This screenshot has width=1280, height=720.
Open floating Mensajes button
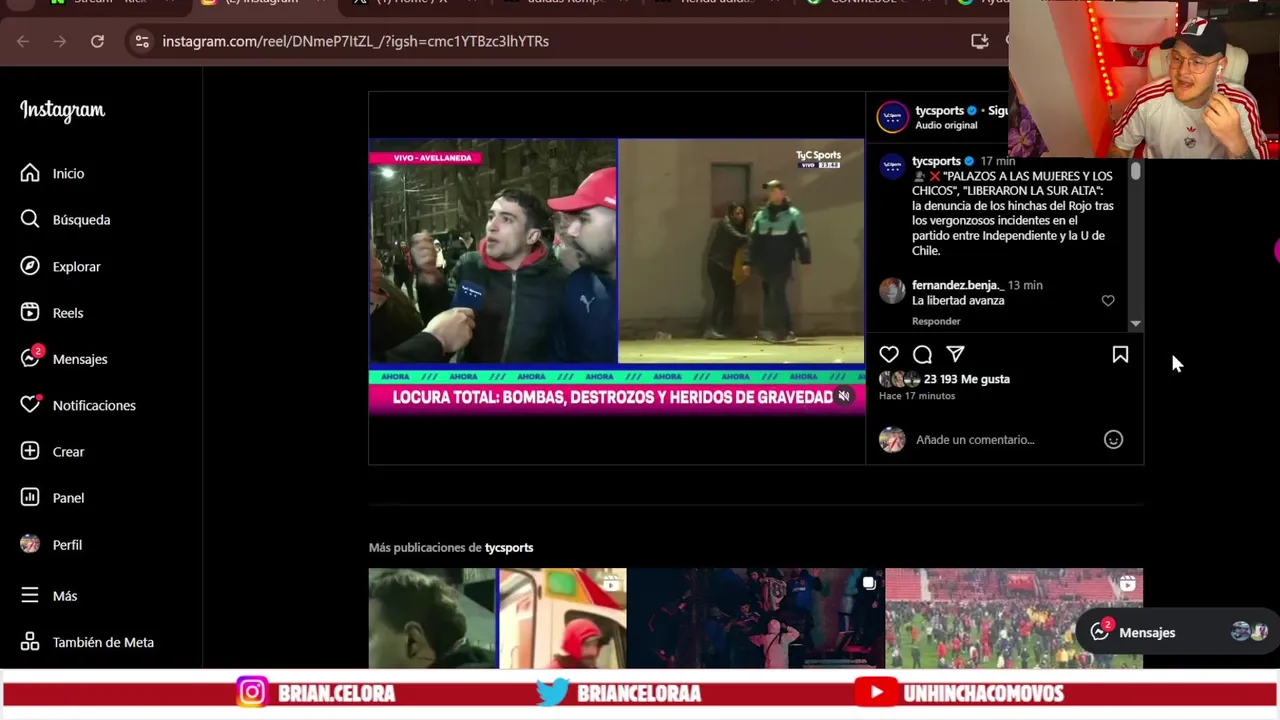[1178, 632]
